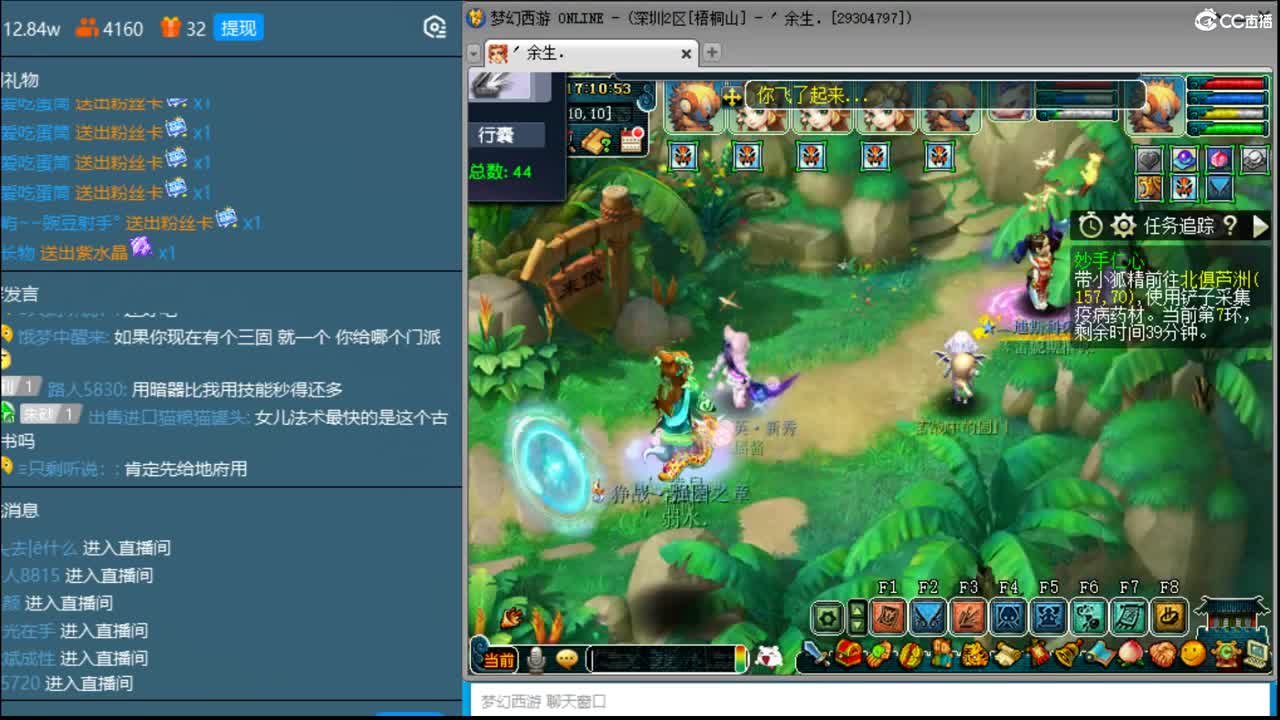Image resolution: width=1280 pixels, height=720 pixels.
Task: Click the grey heart buff icon
Action: 1151,159
